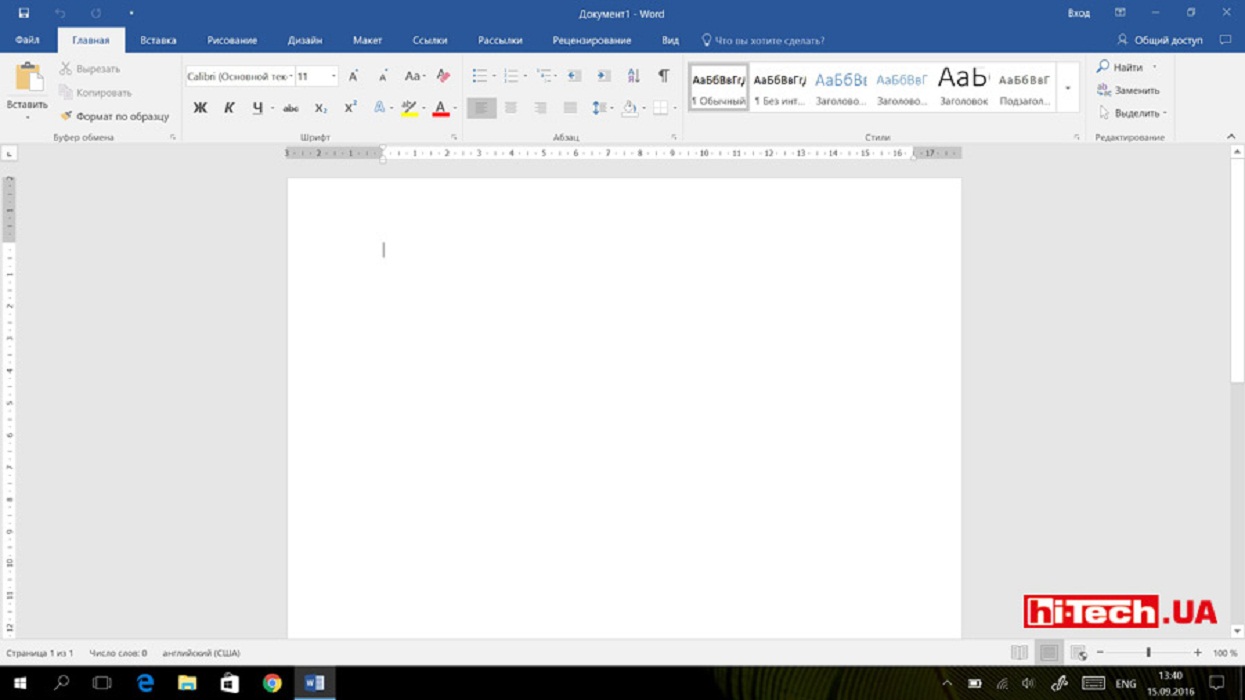Switch to the Вставка tab
Image resolution: width=1245 pixels, height=700 pixels.
(158, 40)
